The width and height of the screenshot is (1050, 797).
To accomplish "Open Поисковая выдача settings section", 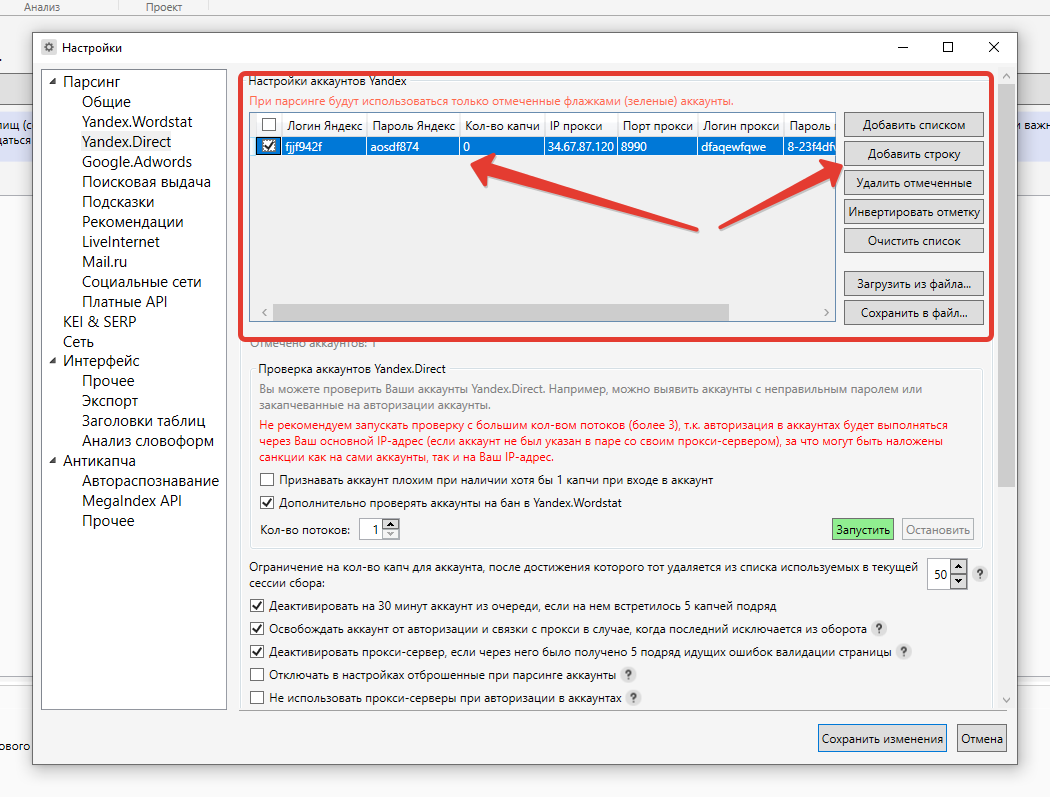I will [x=146, y=182].
